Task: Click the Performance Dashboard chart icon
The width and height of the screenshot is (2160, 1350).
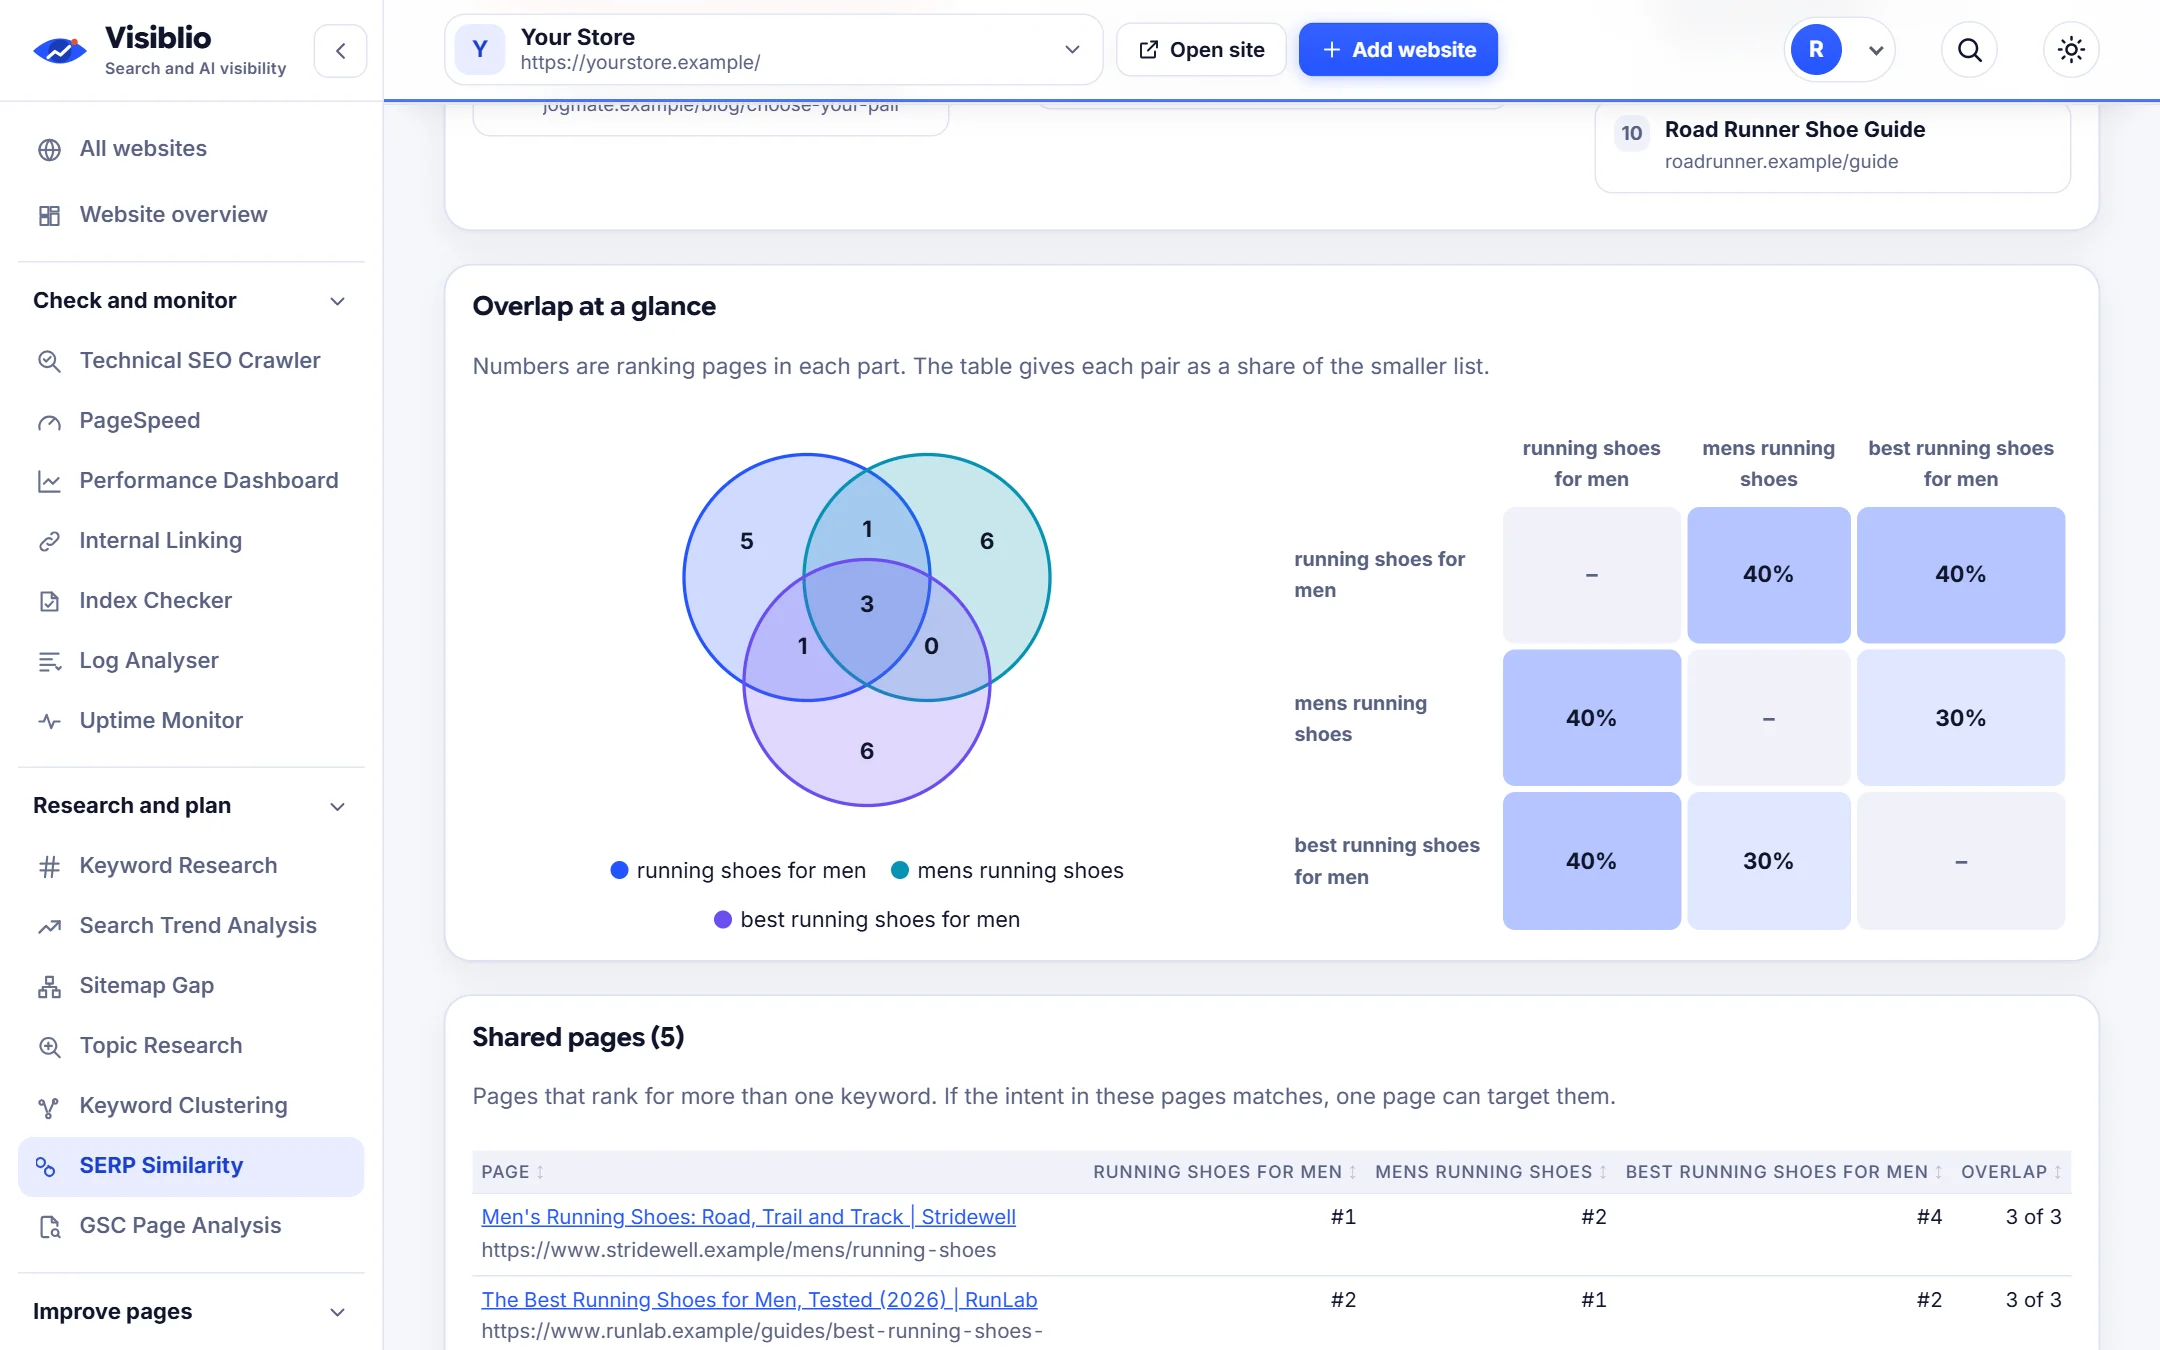Action: pos(49,481)
